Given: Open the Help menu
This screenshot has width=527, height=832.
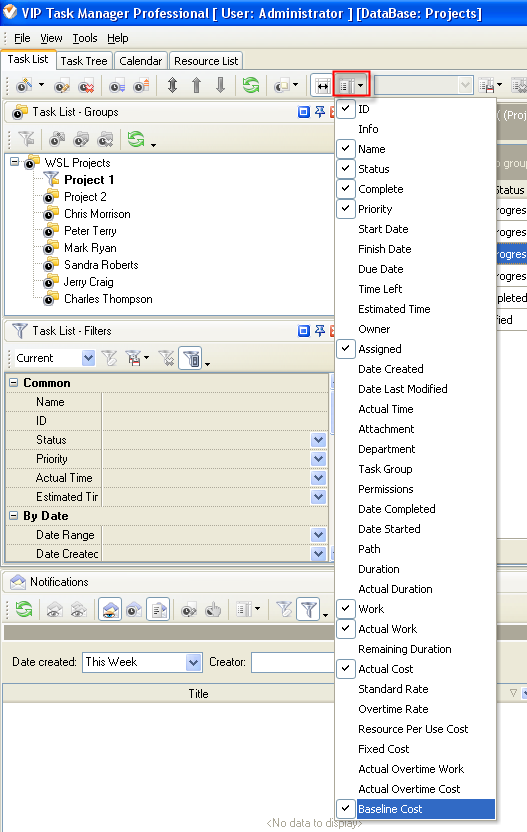Looking at the screenshot, I should click(118, 38).
